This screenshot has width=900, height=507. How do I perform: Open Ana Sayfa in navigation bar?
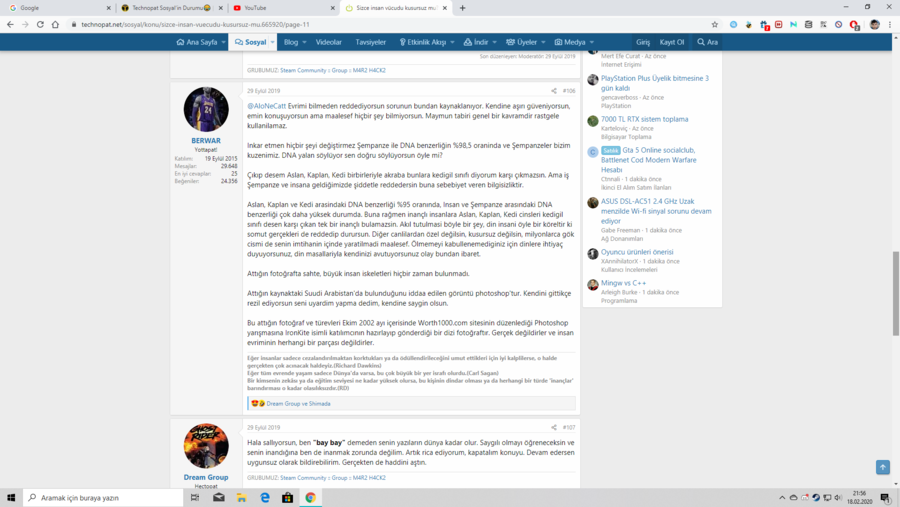pyautogui.click(x=197, y=42)
